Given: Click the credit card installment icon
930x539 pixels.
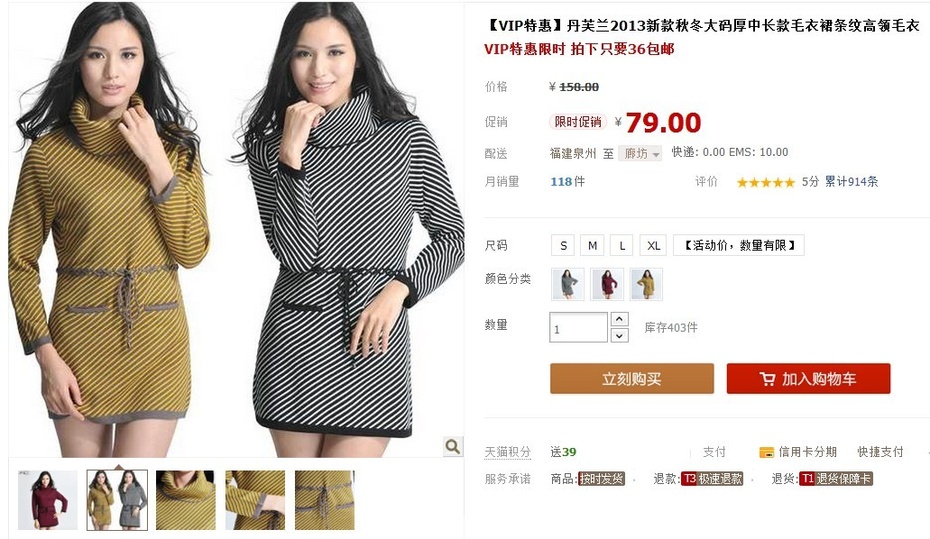Looking at the screenshot, I should [766, 452].
